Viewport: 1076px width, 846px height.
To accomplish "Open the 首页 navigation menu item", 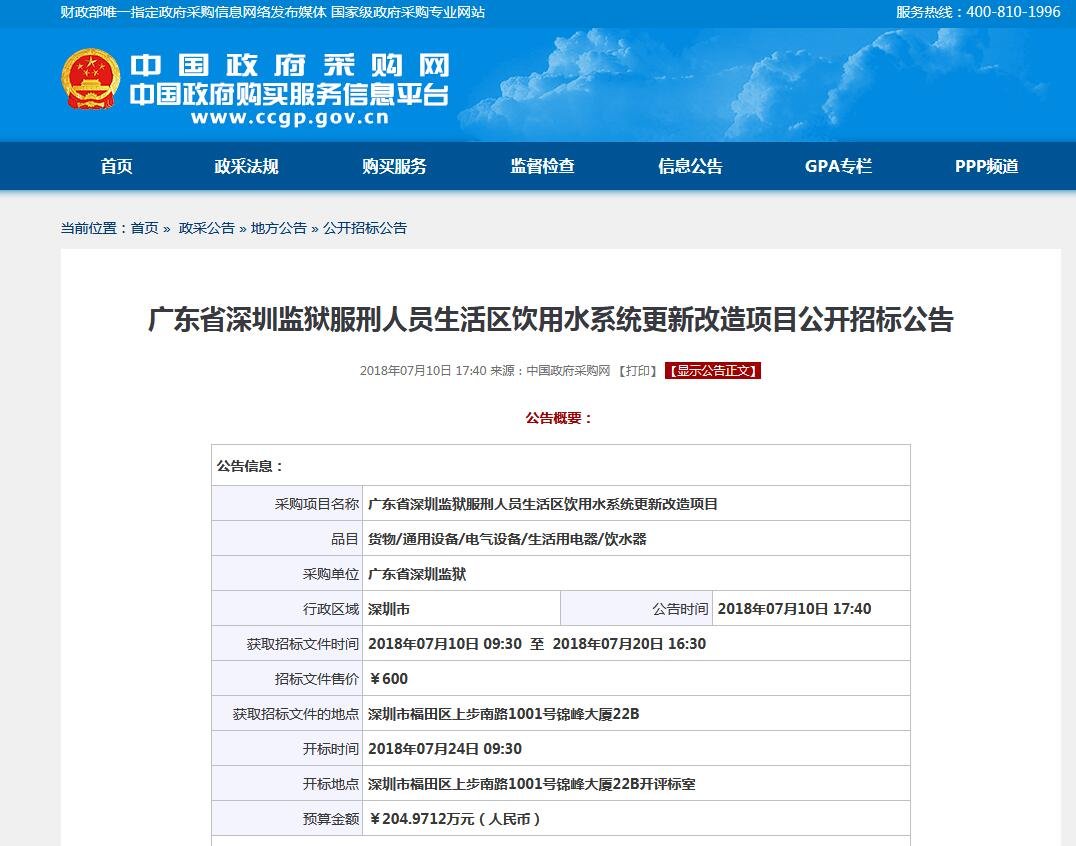I will 117,166.
